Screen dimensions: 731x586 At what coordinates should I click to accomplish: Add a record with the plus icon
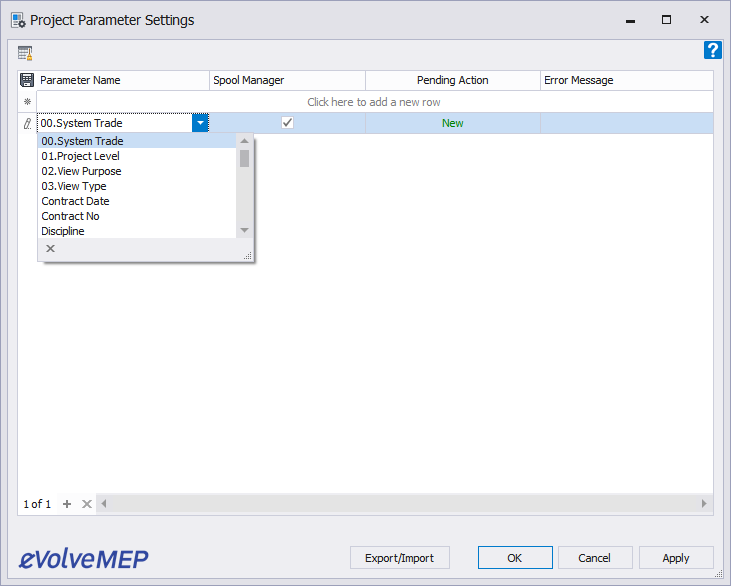(x=67, y=504)
